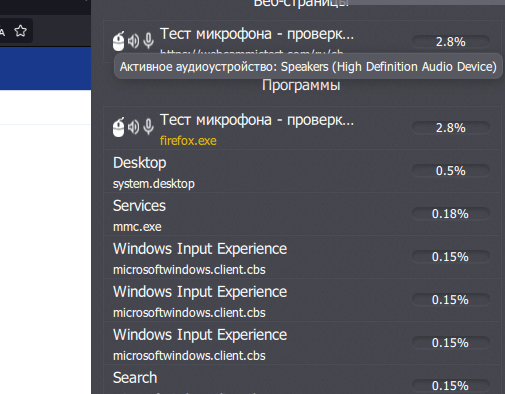This screenshot has width=505, height=394.
Task: Click the microphone icon beside firefox.exe
Action: point(149,127)
